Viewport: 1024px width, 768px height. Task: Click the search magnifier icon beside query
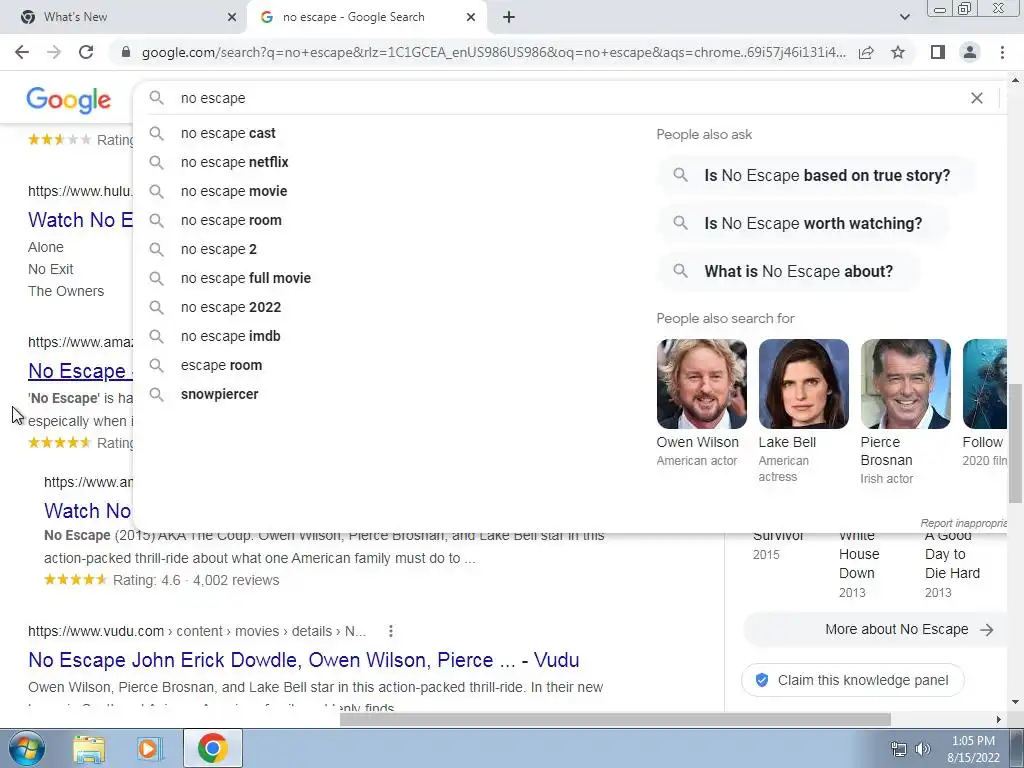[x=156, y=98]
